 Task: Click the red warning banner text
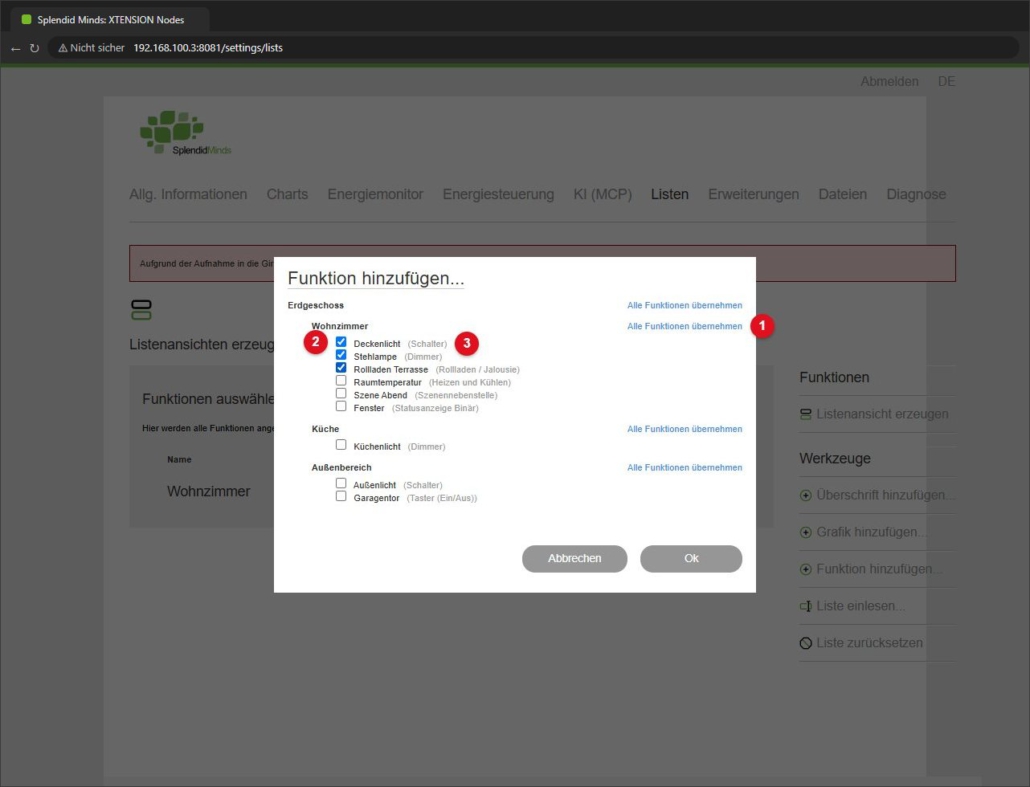[206, 263]
